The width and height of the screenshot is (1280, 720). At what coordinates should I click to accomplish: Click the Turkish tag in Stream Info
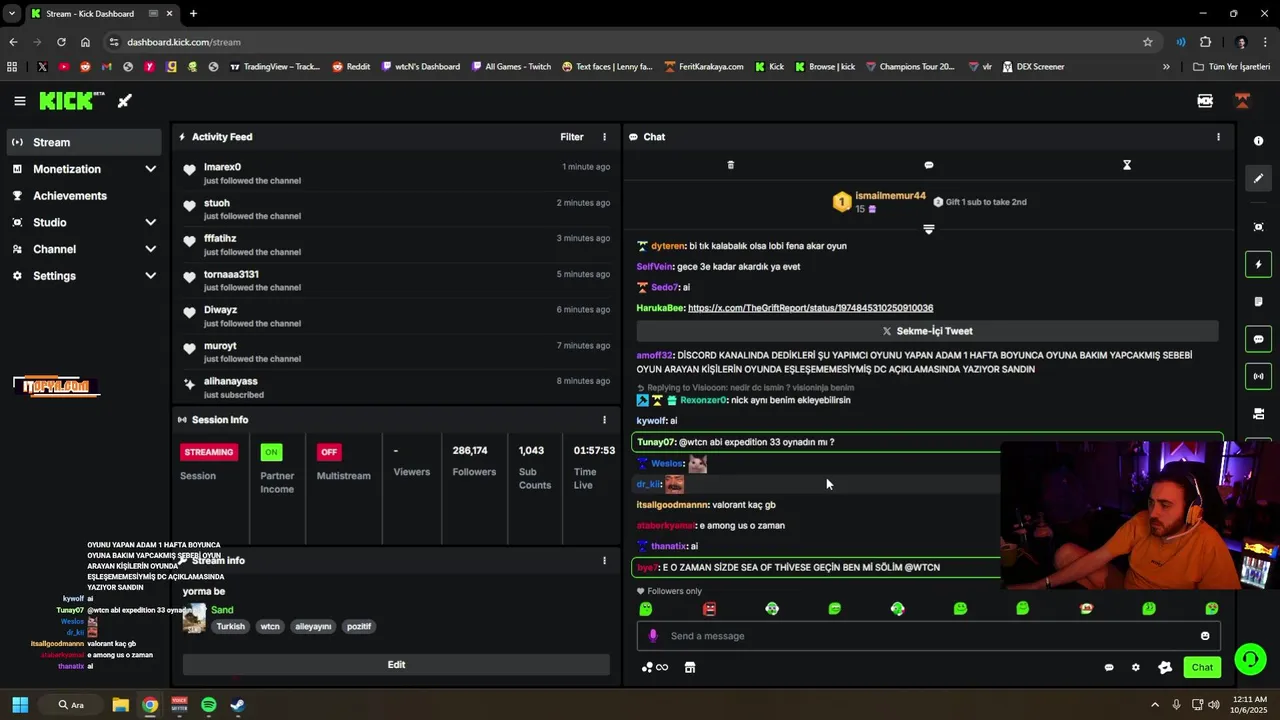pyautogui.click(x=230, y=627)
